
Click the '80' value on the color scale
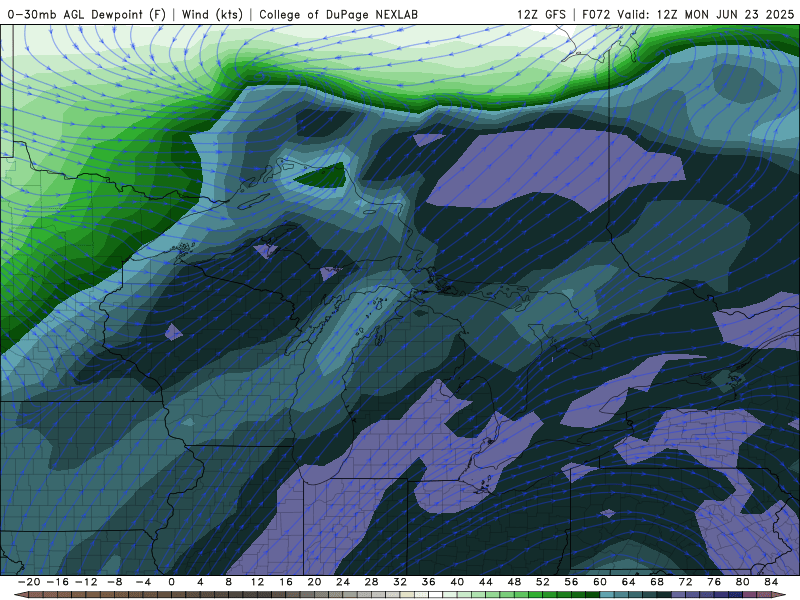click(x=743, y=582)
